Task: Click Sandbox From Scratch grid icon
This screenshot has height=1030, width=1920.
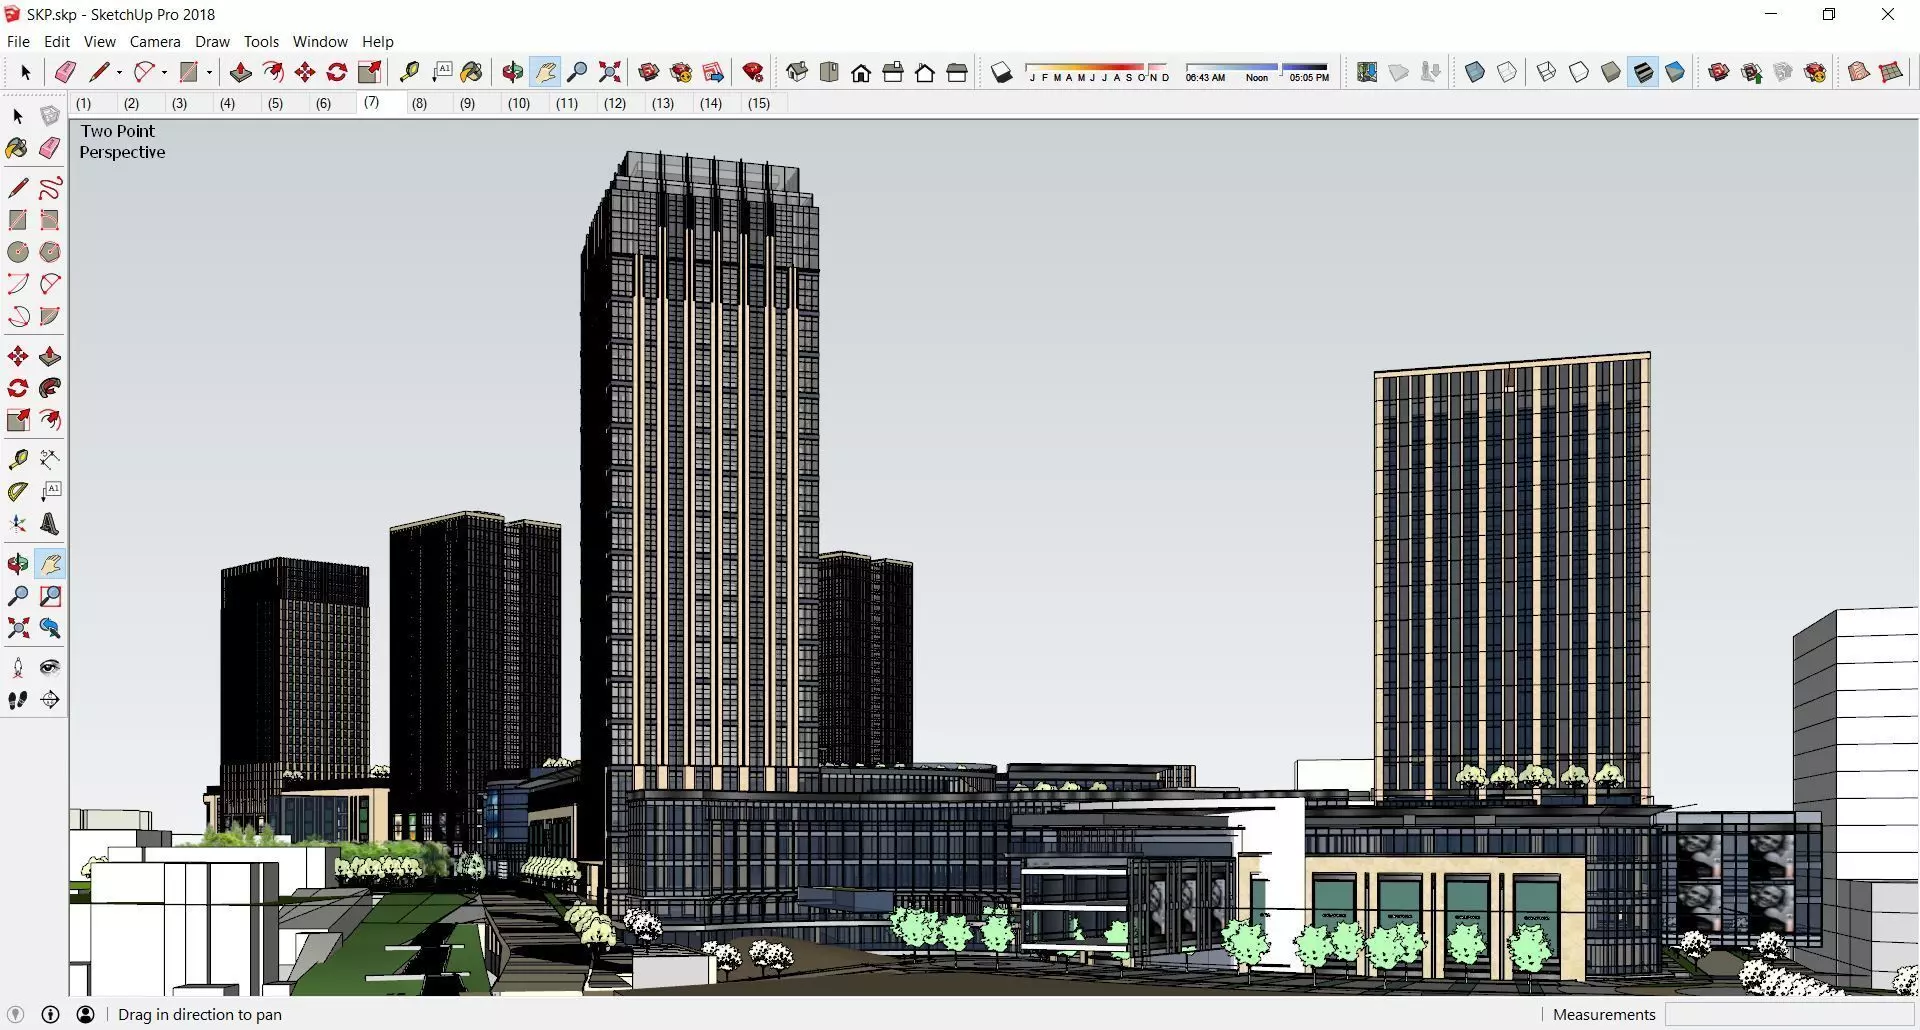Action: pos(1891,72)
